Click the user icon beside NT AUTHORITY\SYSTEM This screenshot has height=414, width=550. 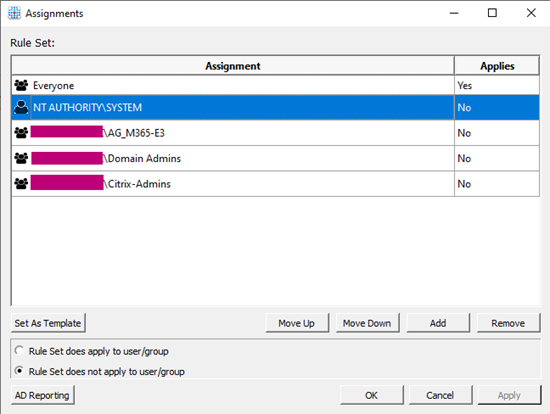tap(21, 107)
